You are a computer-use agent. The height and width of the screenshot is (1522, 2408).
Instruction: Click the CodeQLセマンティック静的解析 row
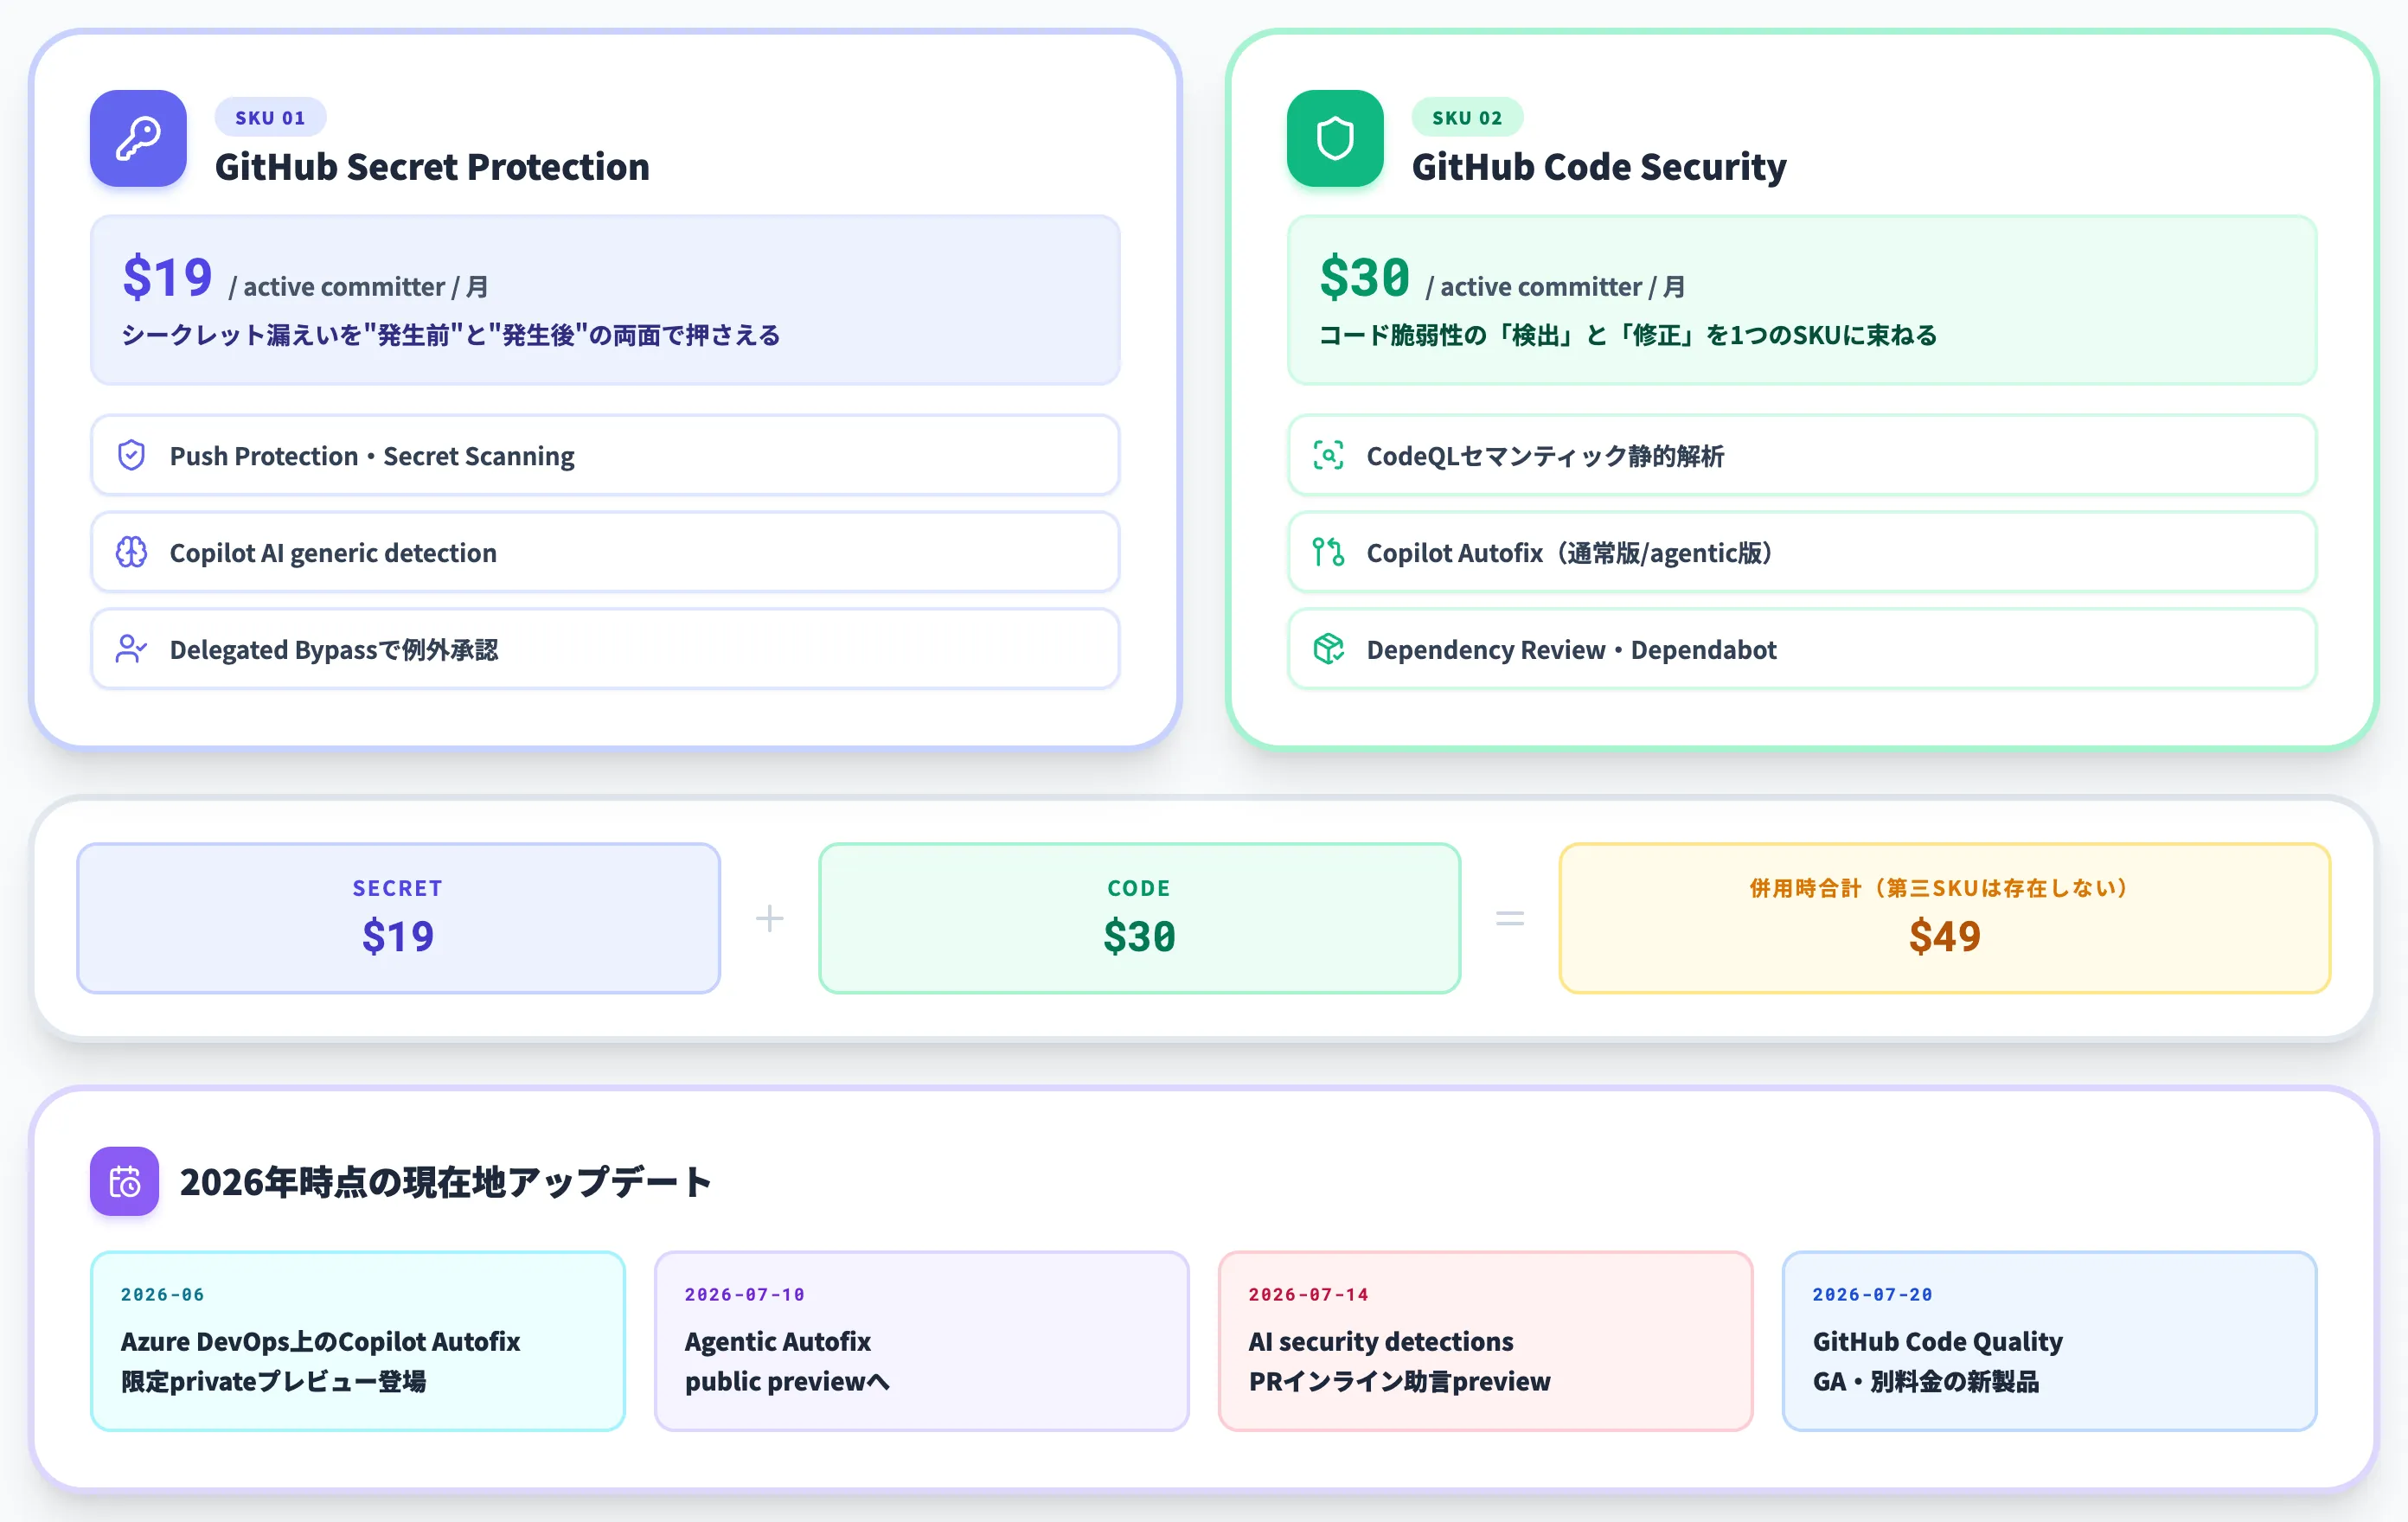[1802, 456]
